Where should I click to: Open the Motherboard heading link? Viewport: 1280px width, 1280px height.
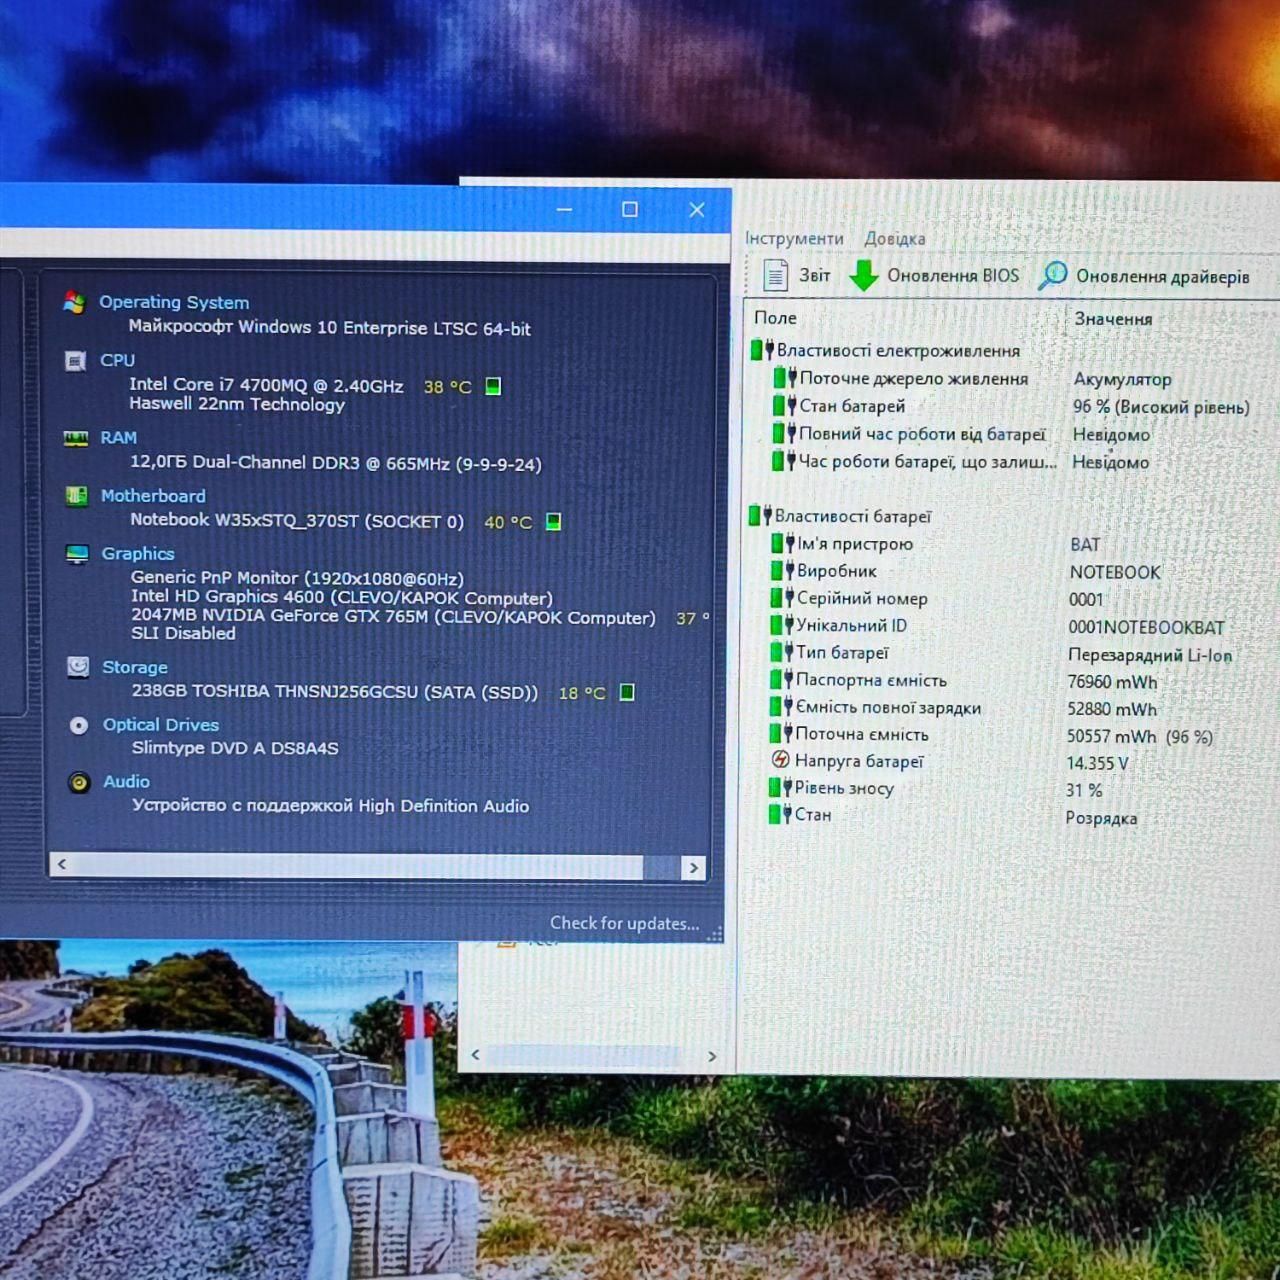pos(153,496)
